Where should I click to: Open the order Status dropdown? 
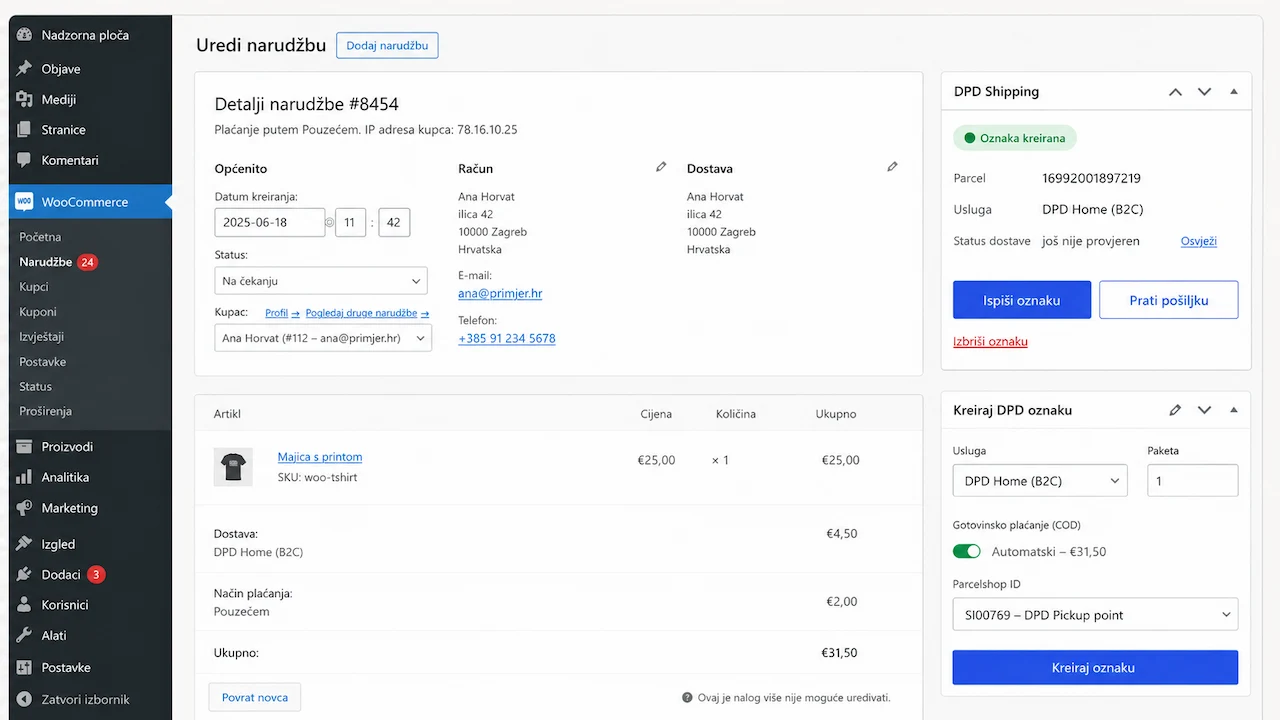[x=321, y=281]
